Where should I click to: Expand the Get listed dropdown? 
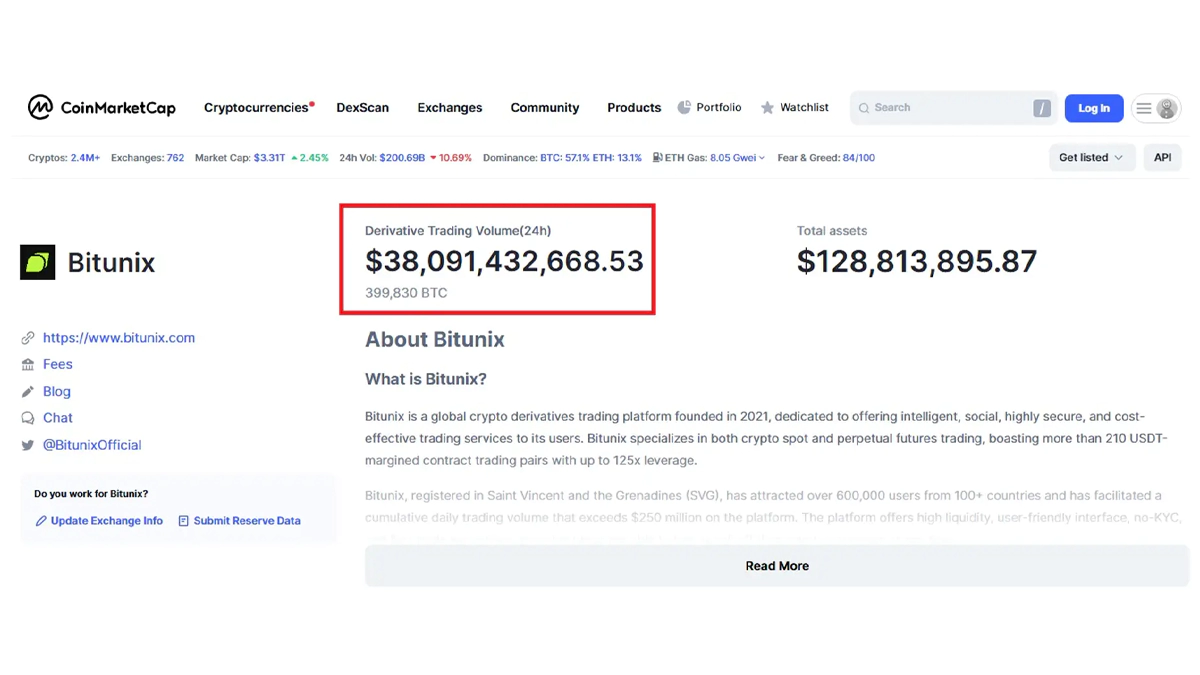[x=1091, y=158]
